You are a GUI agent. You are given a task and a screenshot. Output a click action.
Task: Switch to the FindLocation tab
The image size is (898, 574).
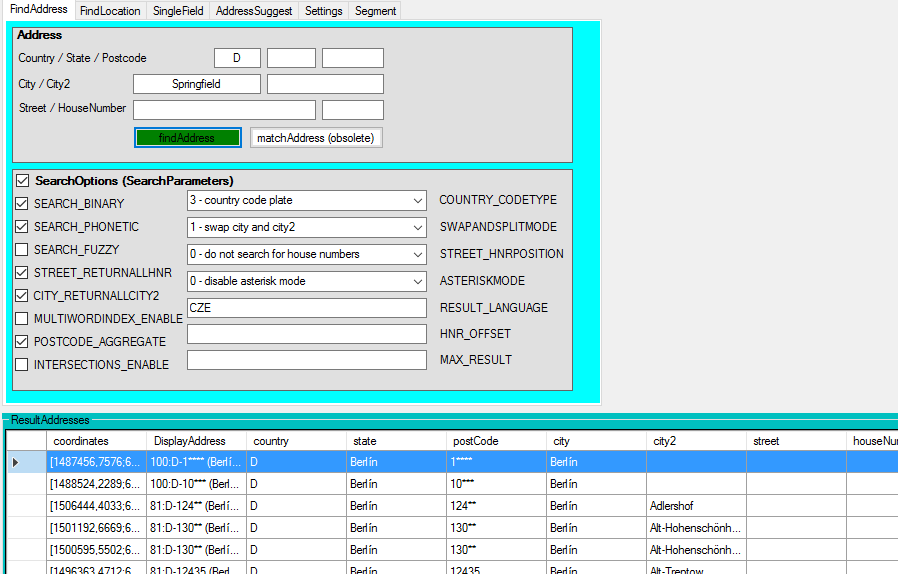click(x=110, y=11)
